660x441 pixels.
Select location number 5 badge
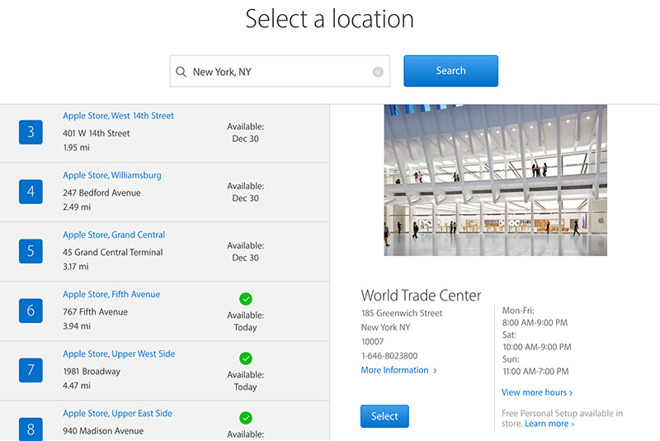pos(31,251)
